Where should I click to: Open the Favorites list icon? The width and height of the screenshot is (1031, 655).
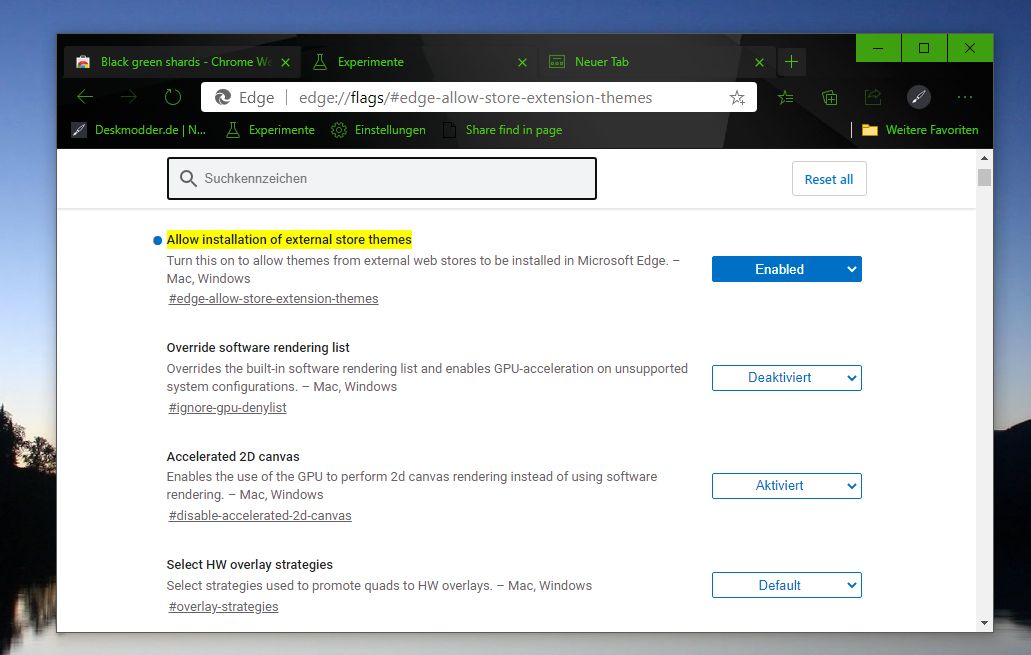785,98
